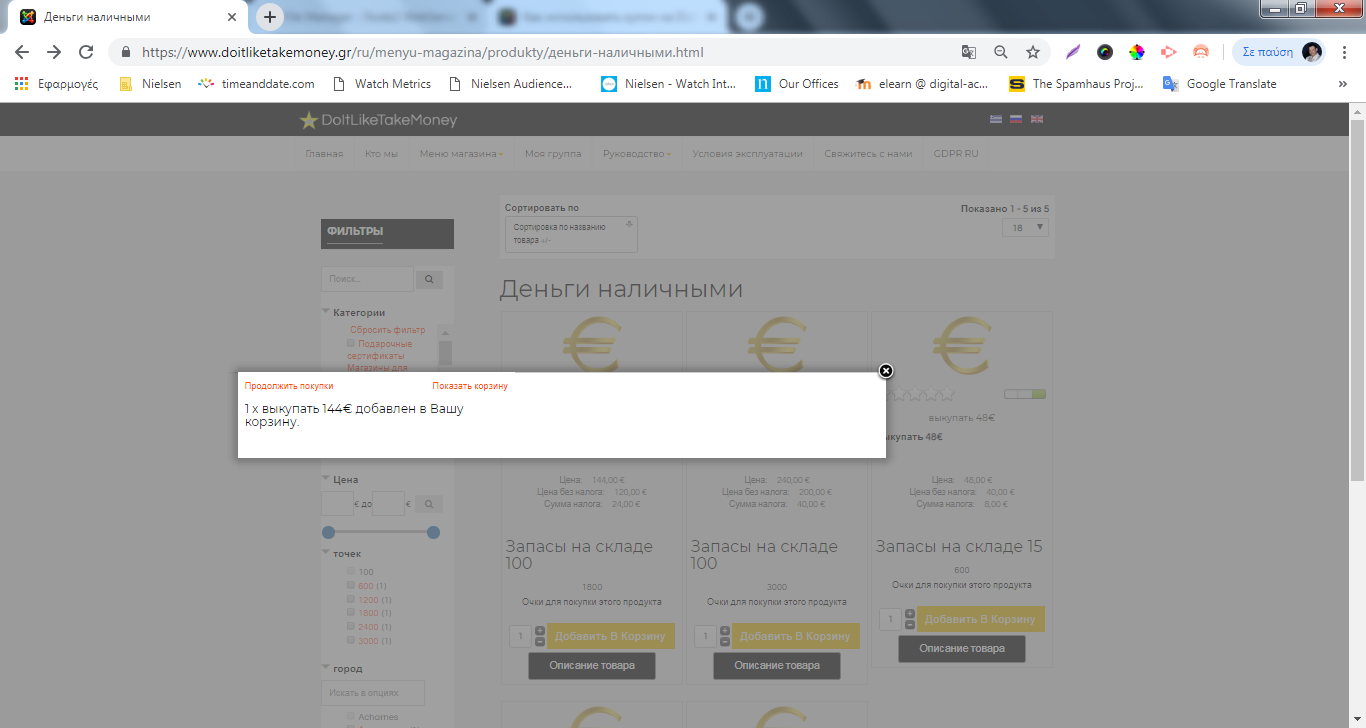Screen dimensions: 1366x728
Task: Switch language with British flag
Action: click(1037, 119)
